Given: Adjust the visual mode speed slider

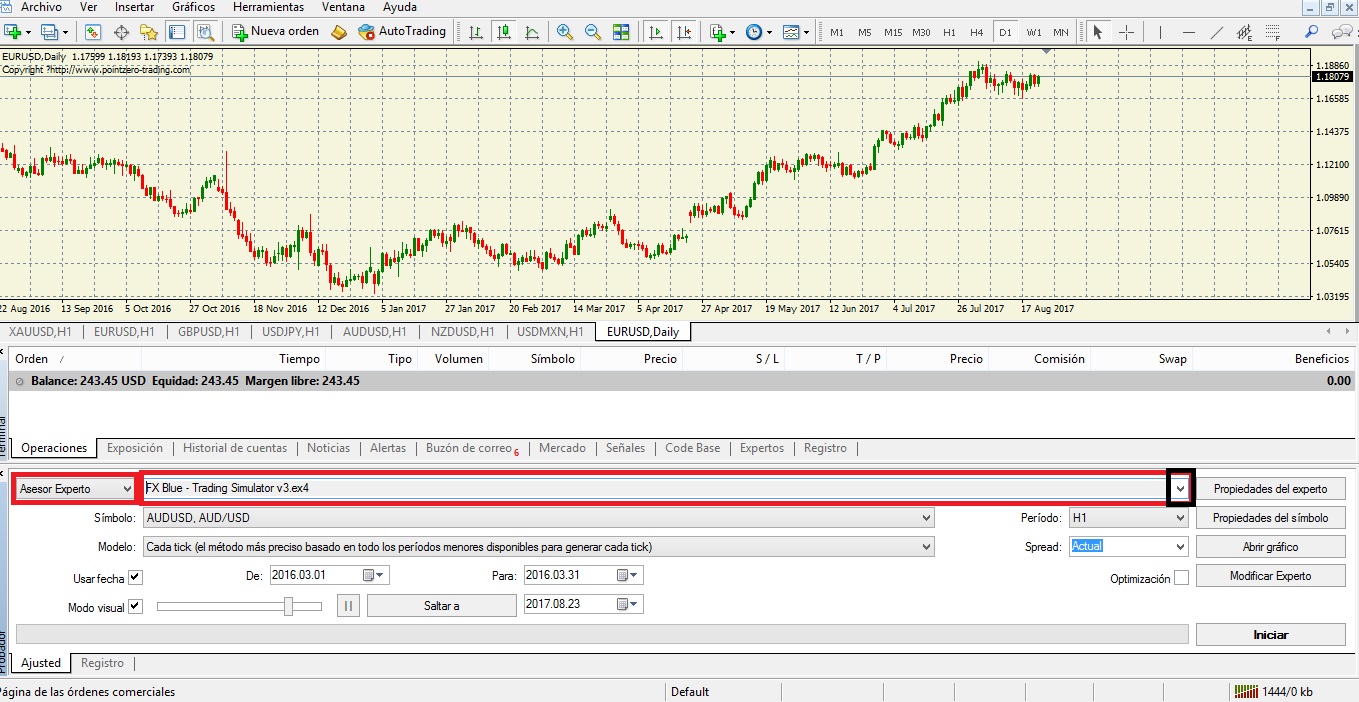Looking at the screenshot, I should (x=290, y=605).
